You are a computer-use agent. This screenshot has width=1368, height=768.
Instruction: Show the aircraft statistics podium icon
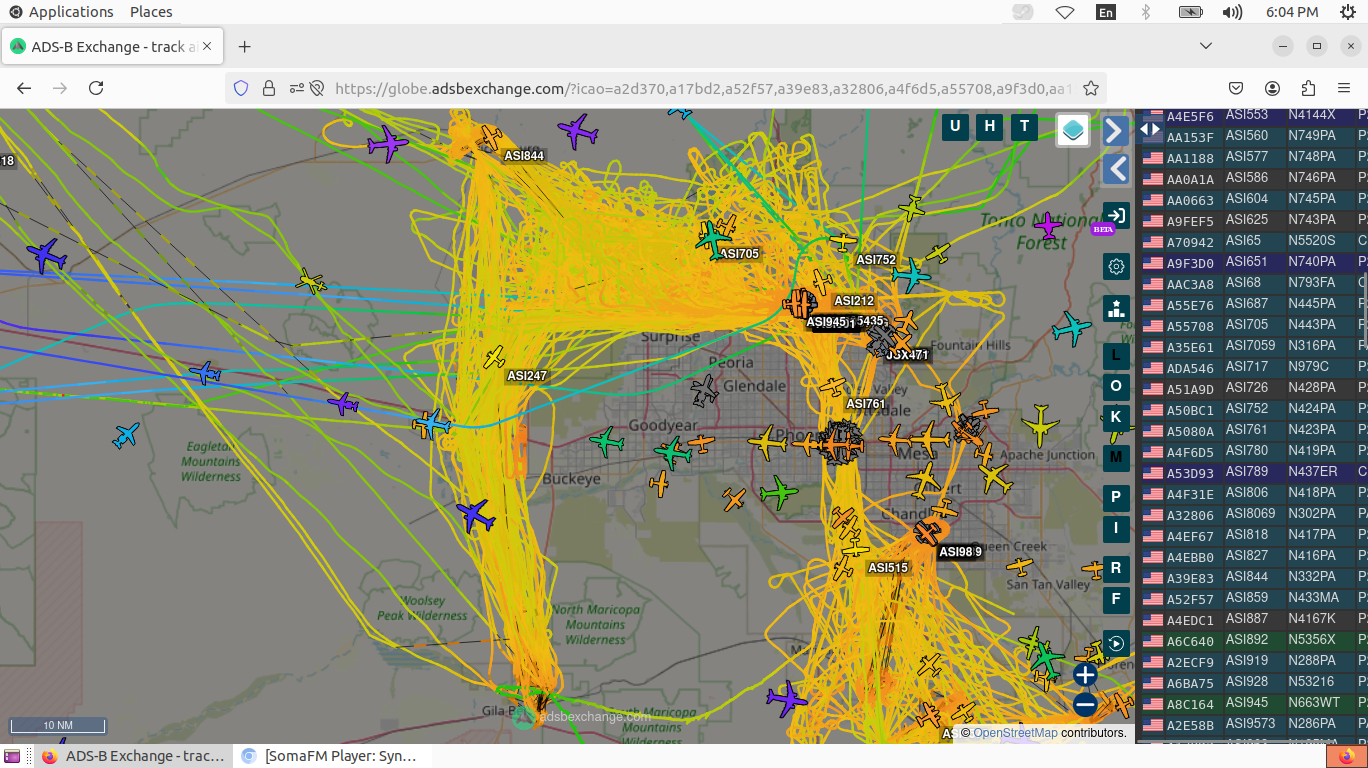pyautogui.click(x=1116, y=308)
